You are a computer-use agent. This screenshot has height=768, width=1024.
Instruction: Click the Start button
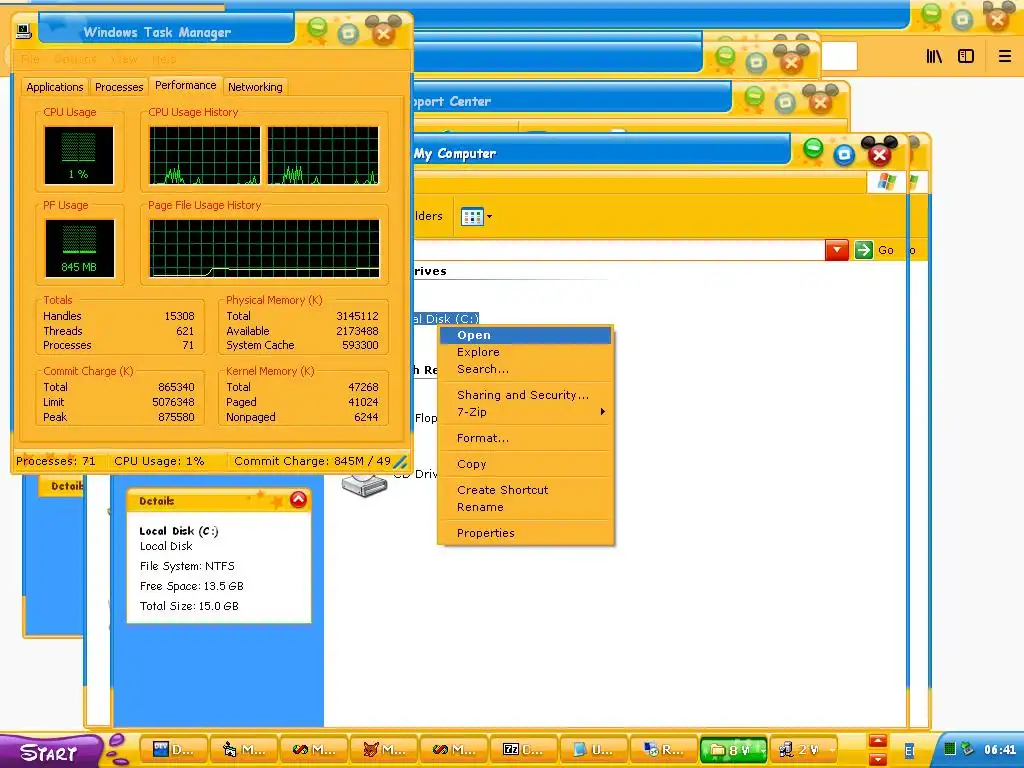tap(50, 752)
